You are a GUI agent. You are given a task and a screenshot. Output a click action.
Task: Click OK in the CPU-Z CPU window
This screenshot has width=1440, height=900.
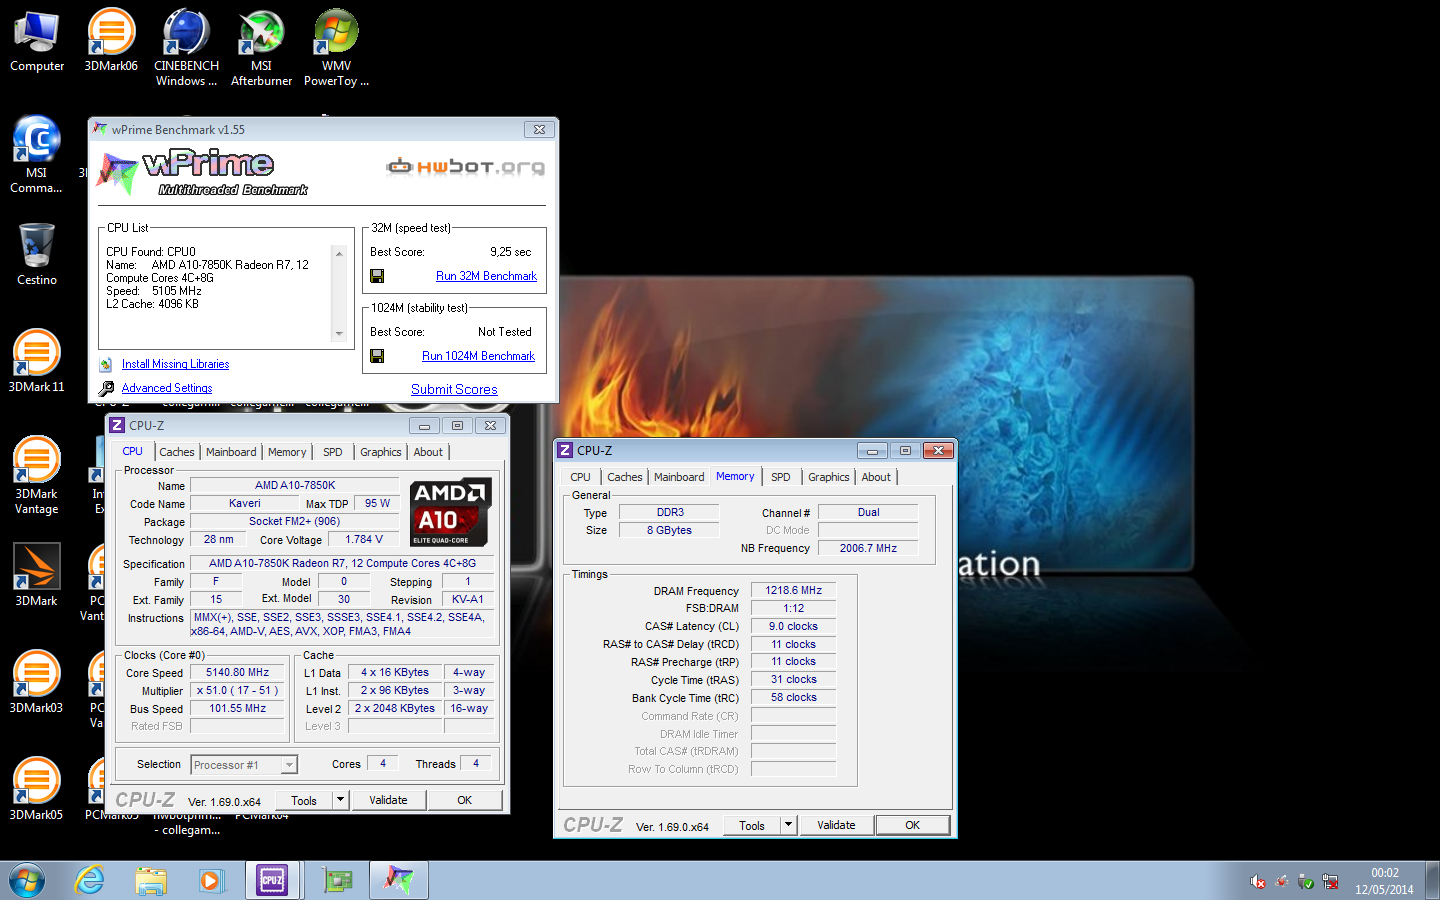click(x=464, y=800)
